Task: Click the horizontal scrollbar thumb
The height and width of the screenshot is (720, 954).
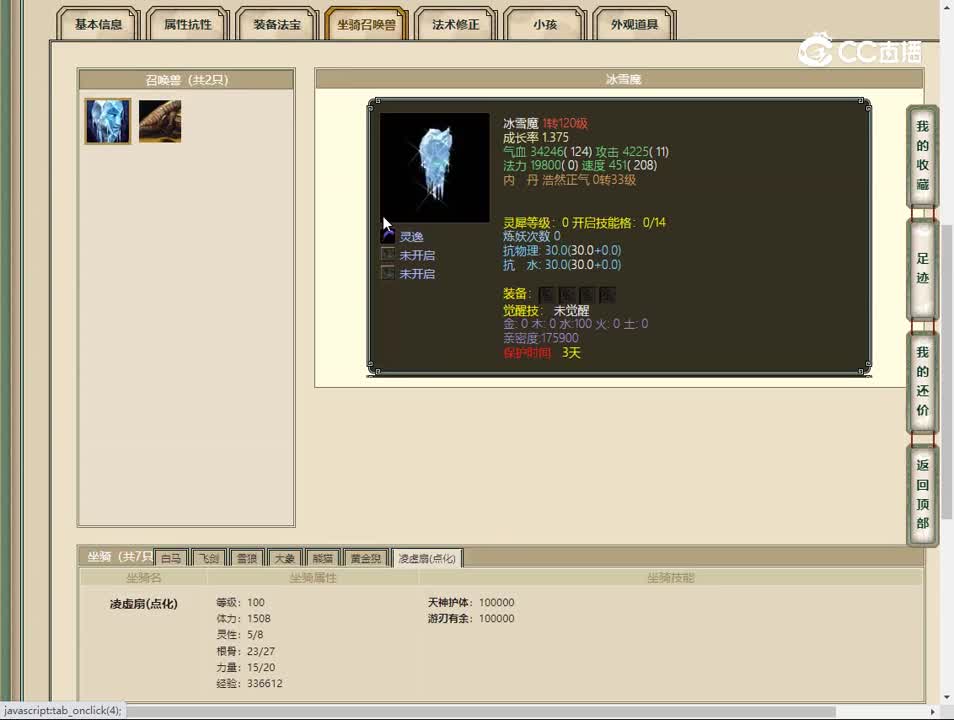Action: [x=481, y=711]
